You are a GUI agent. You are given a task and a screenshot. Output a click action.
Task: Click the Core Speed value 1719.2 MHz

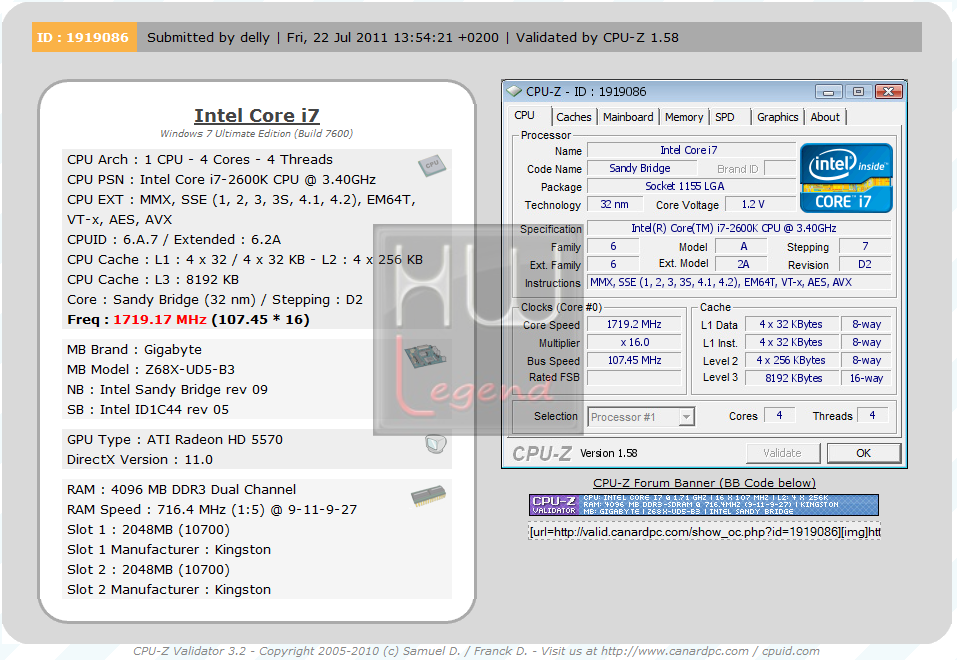634,324
